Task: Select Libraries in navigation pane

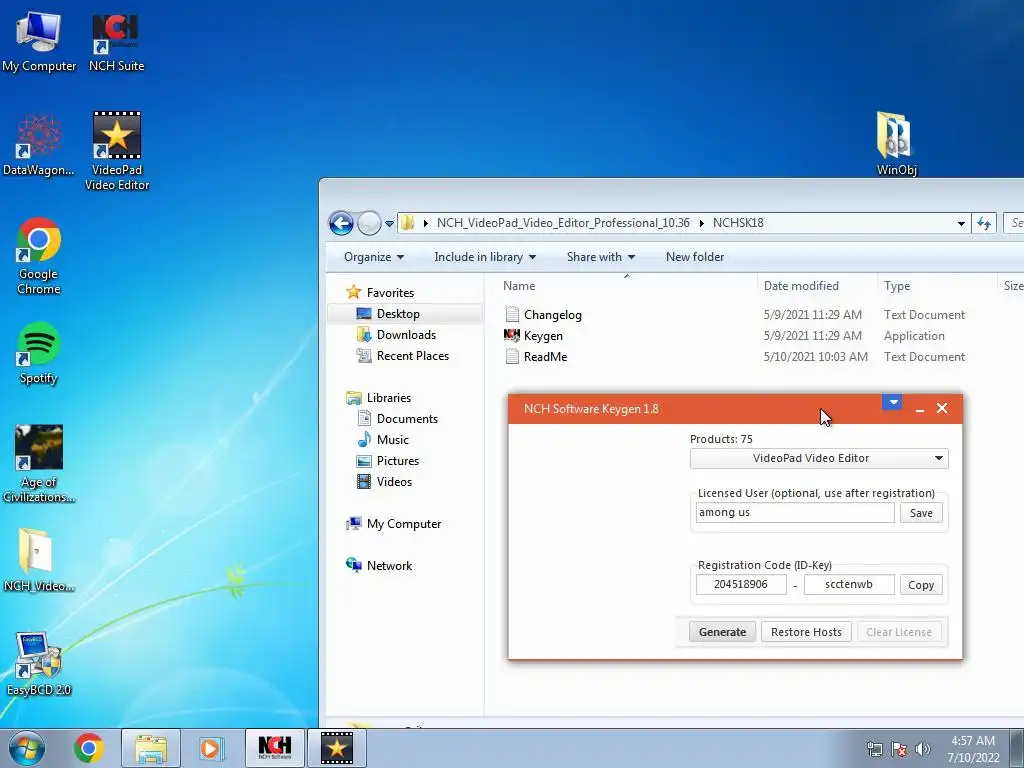Action: (x=389, y=398)
